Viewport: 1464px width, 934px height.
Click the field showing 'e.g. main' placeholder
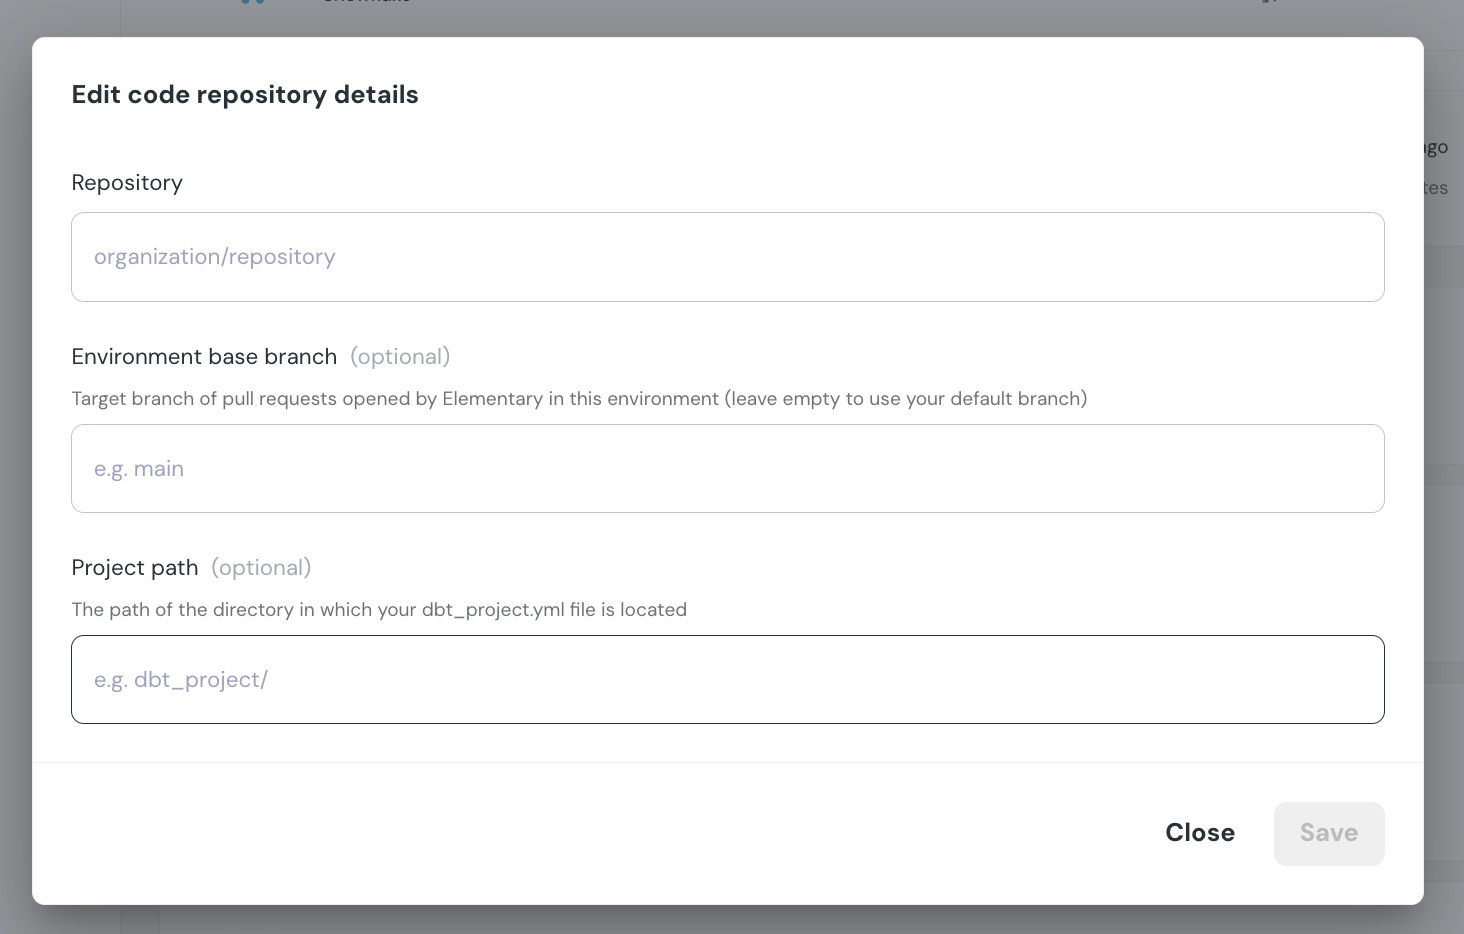click(x=727, y=468)
